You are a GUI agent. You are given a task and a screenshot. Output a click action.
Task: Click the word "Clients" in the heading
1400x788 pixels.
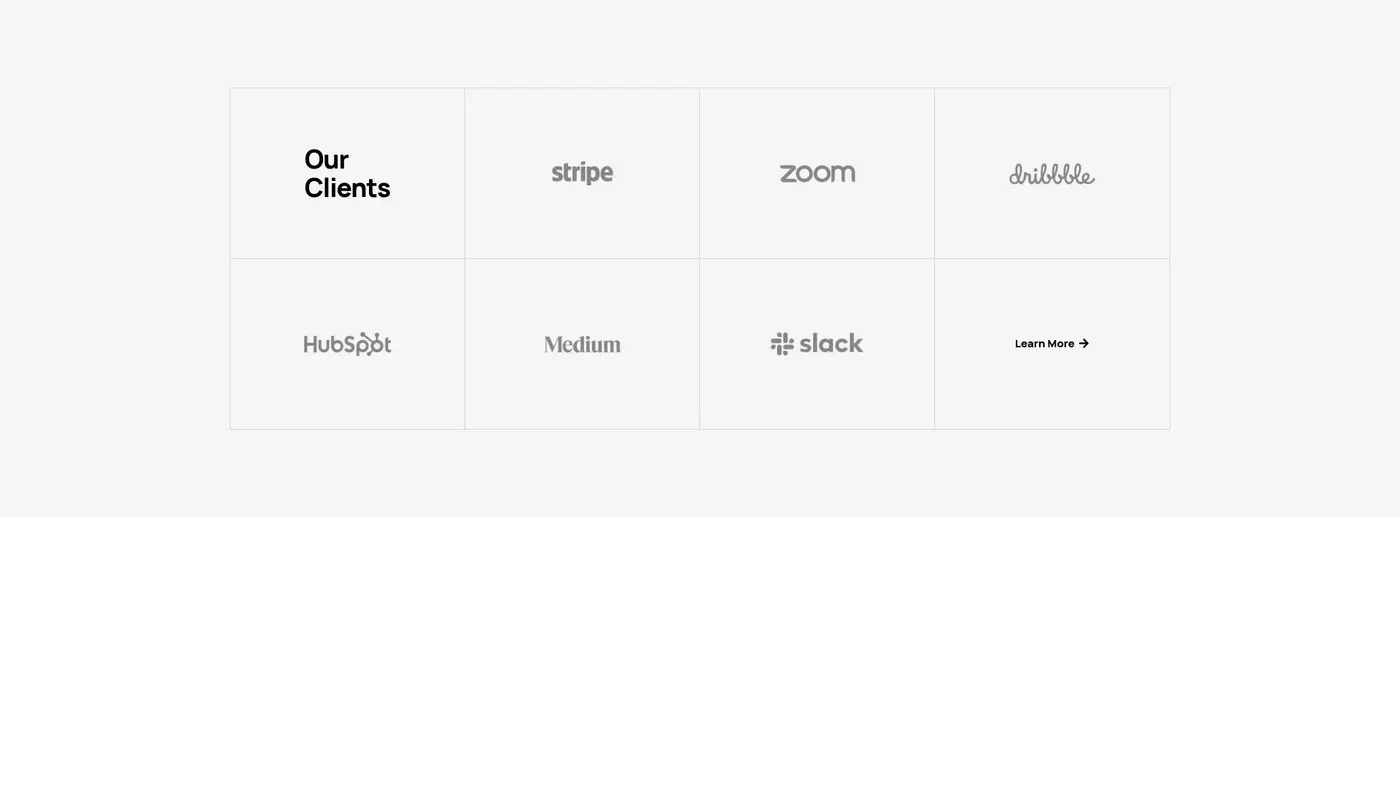[347, 188]
